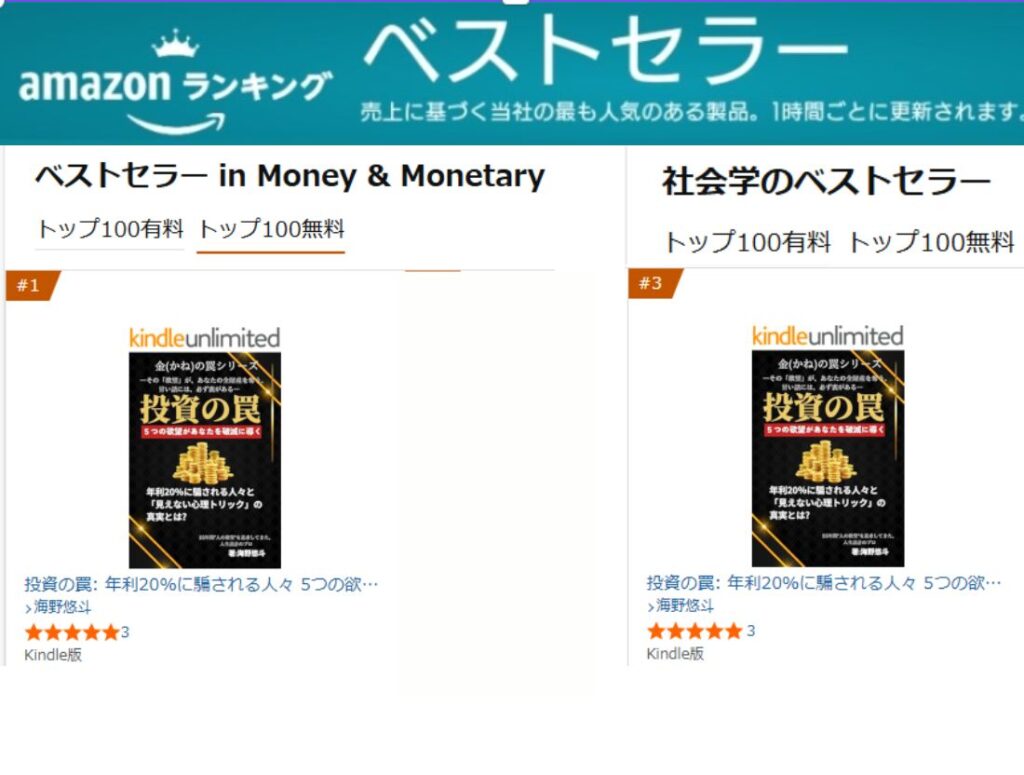Open the 投資の罠 title link of #3 book
1024x775 pixels.
tap(824, 583)
